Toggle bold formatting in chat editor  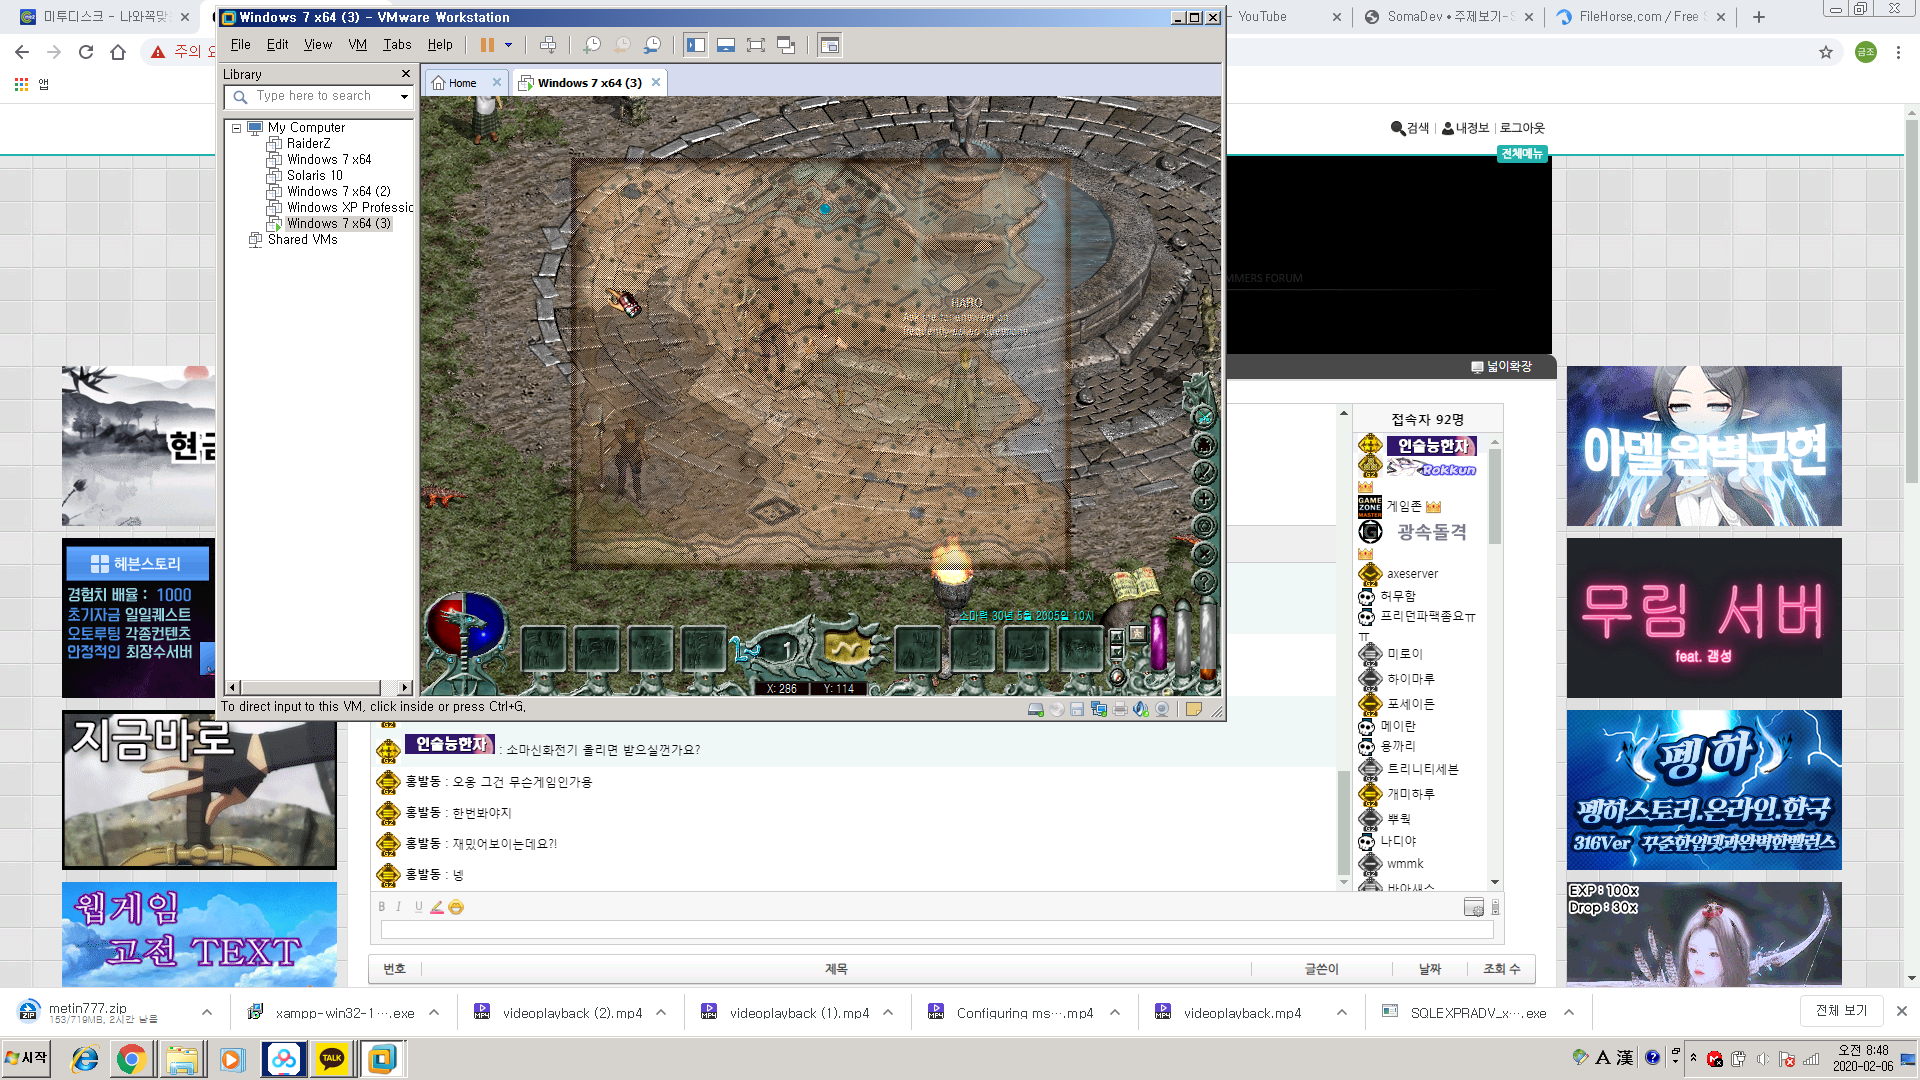381,907
